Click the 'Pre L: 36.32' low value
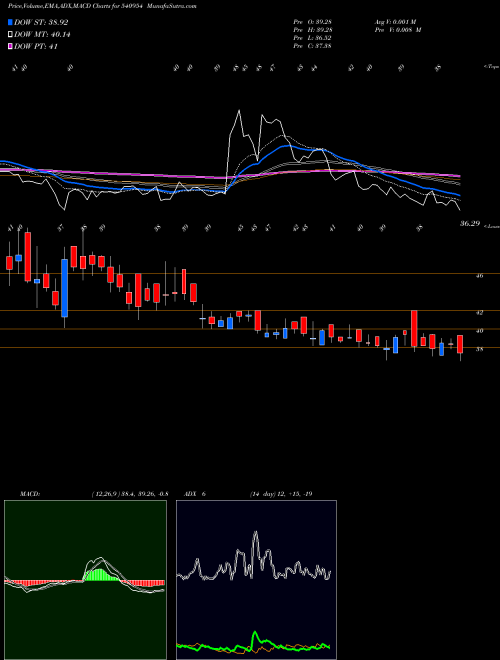 (313, 37)
